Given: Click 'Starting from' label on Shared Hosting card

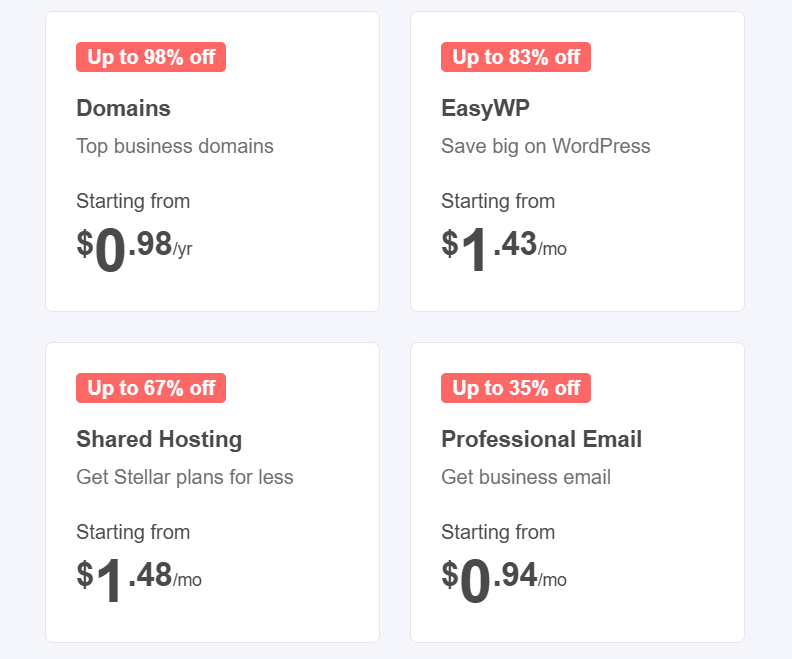Looking at the screenshot, I should click(x=133, y=532).
